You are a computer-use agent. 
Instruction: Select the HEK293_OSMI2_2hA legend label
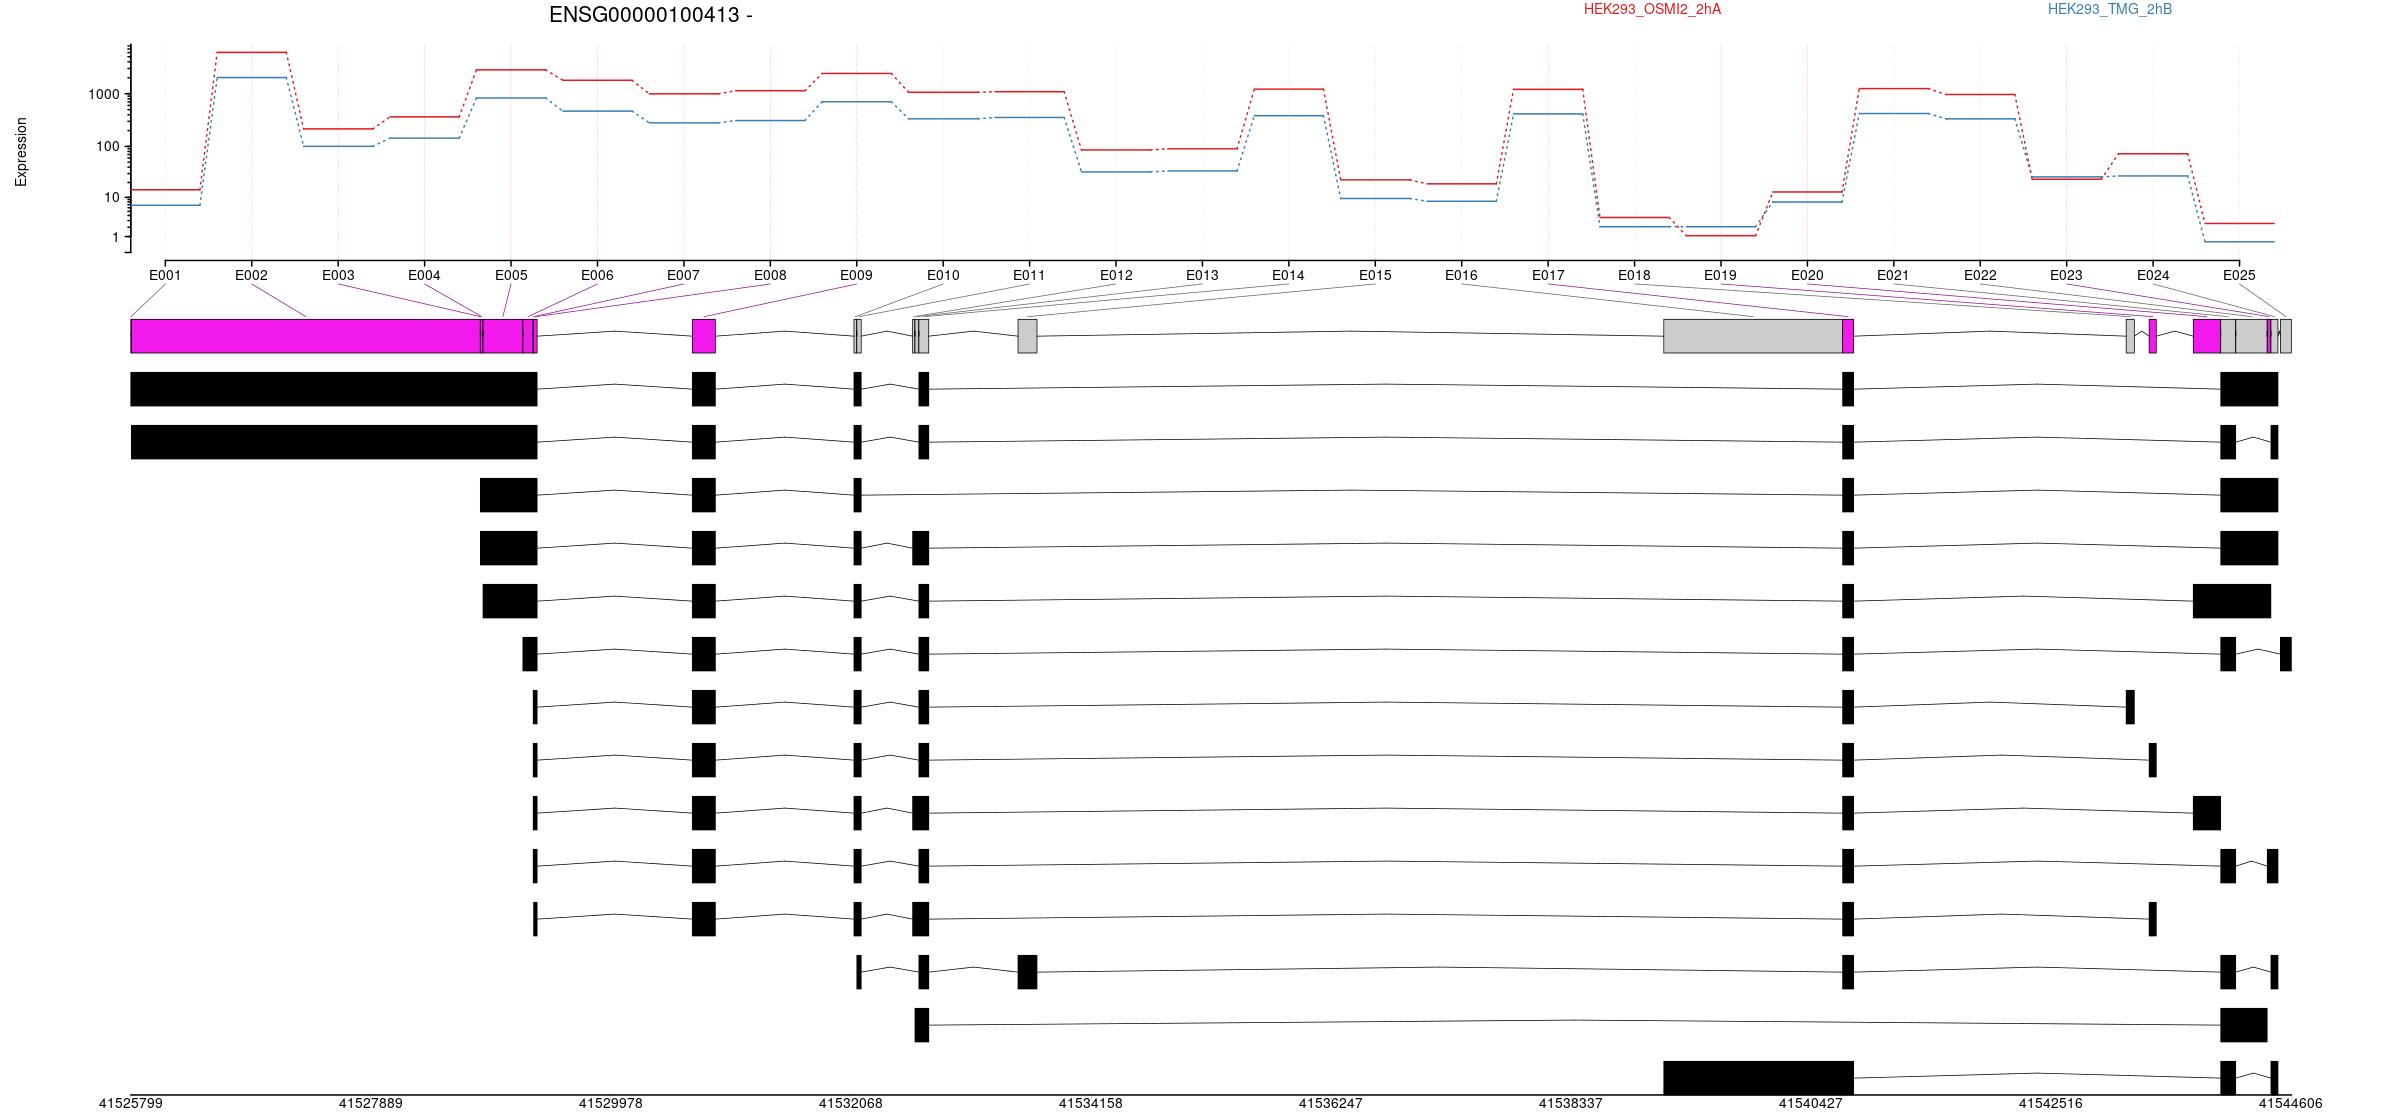tap(1652, 9)
